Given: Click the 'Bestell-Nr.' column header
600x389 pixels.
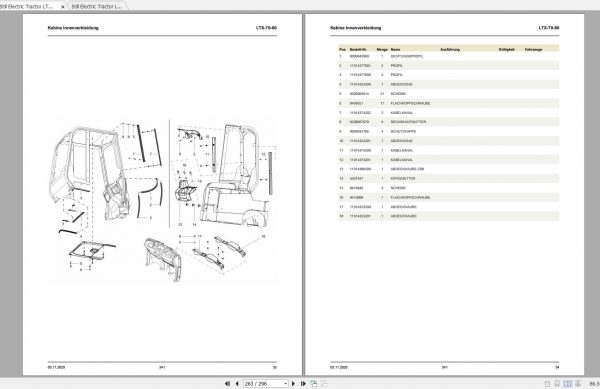Looking at the screenshot, I should (359, 49).
